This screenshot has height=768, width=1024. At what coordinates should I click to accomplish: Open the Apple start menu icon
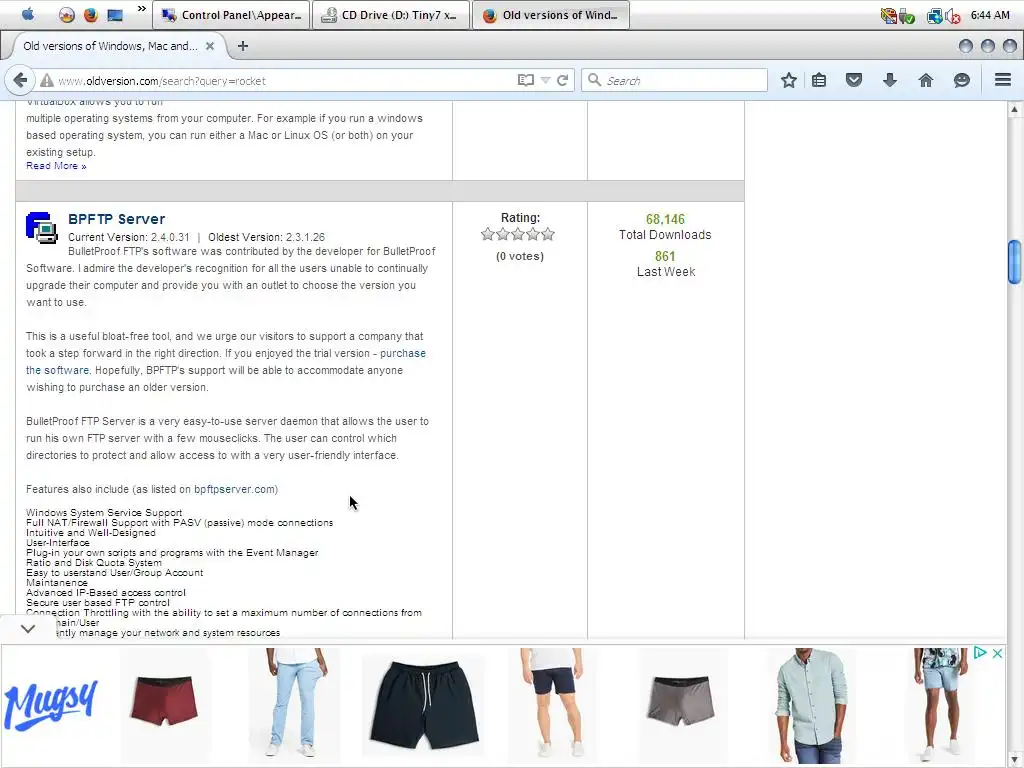tap(27, 14)
